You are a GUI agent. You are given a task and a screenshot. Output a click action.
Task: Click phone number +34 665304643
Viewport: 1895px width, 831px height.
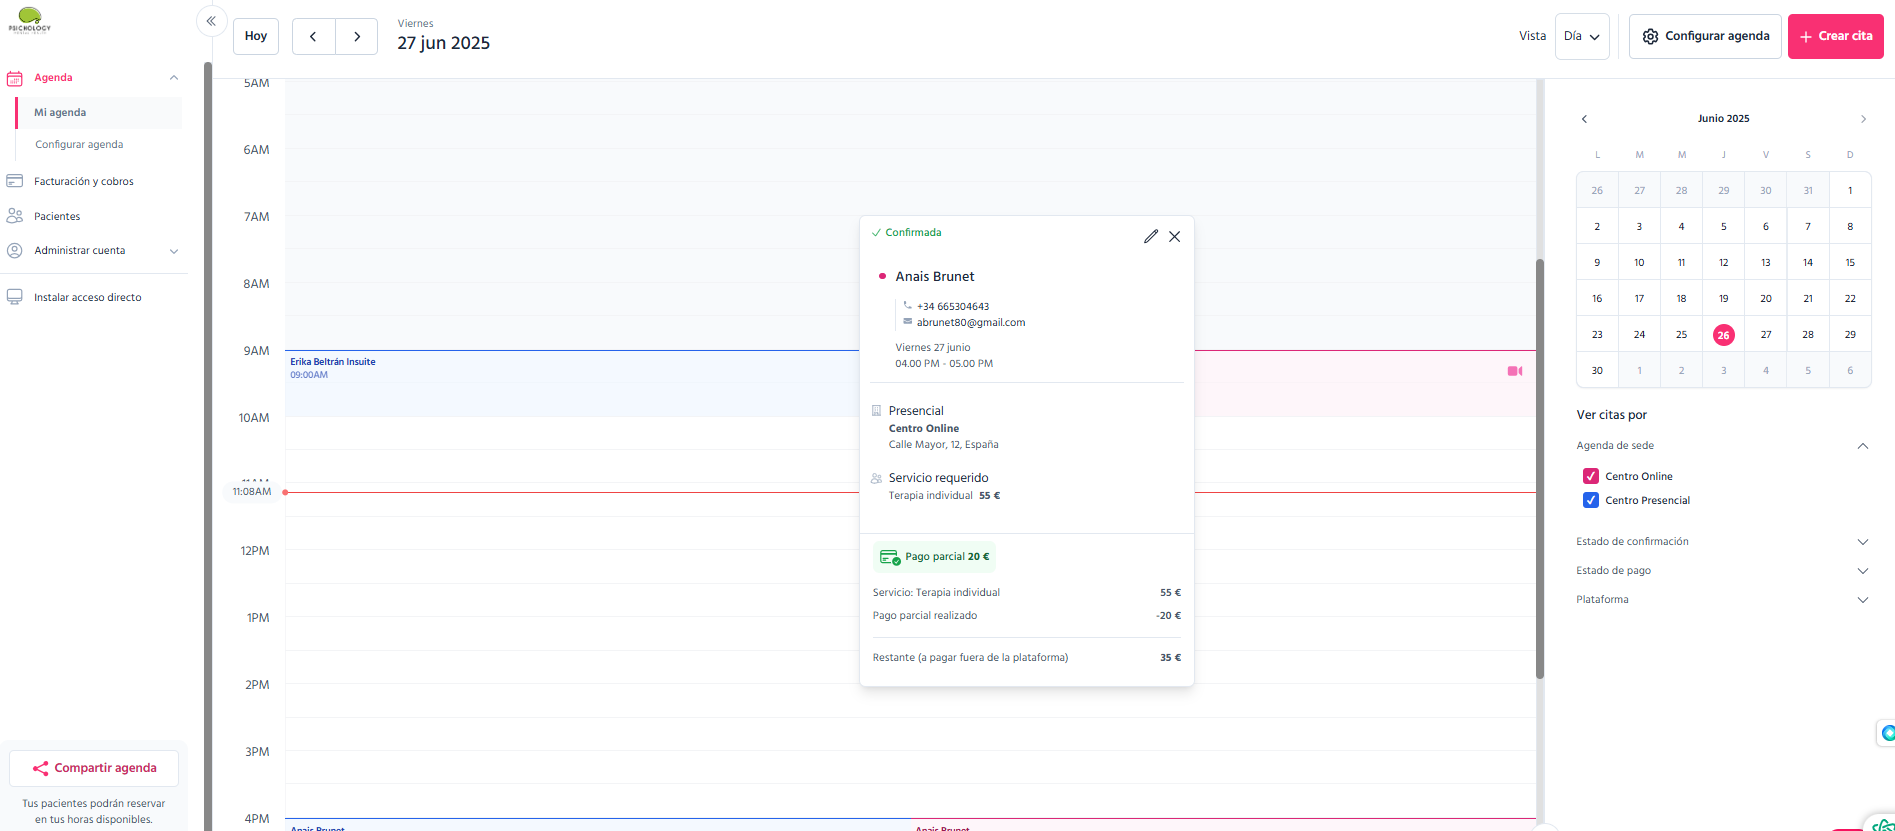953,307
